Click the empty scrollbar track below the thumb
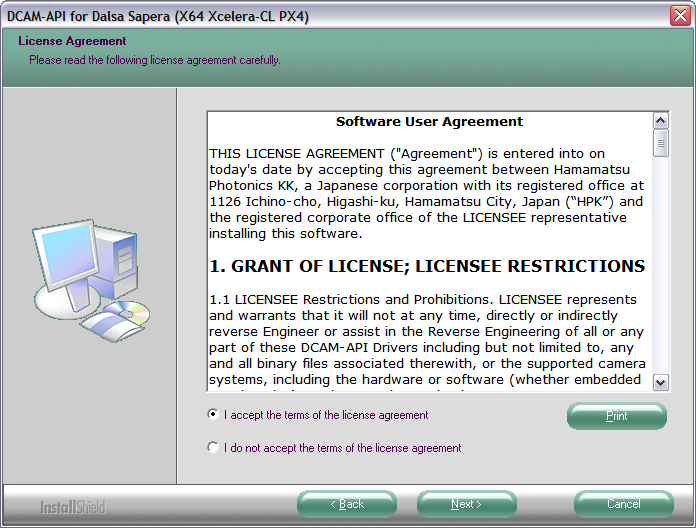The image size is (696, 528). pyautogui.click(x=661, y=270)
